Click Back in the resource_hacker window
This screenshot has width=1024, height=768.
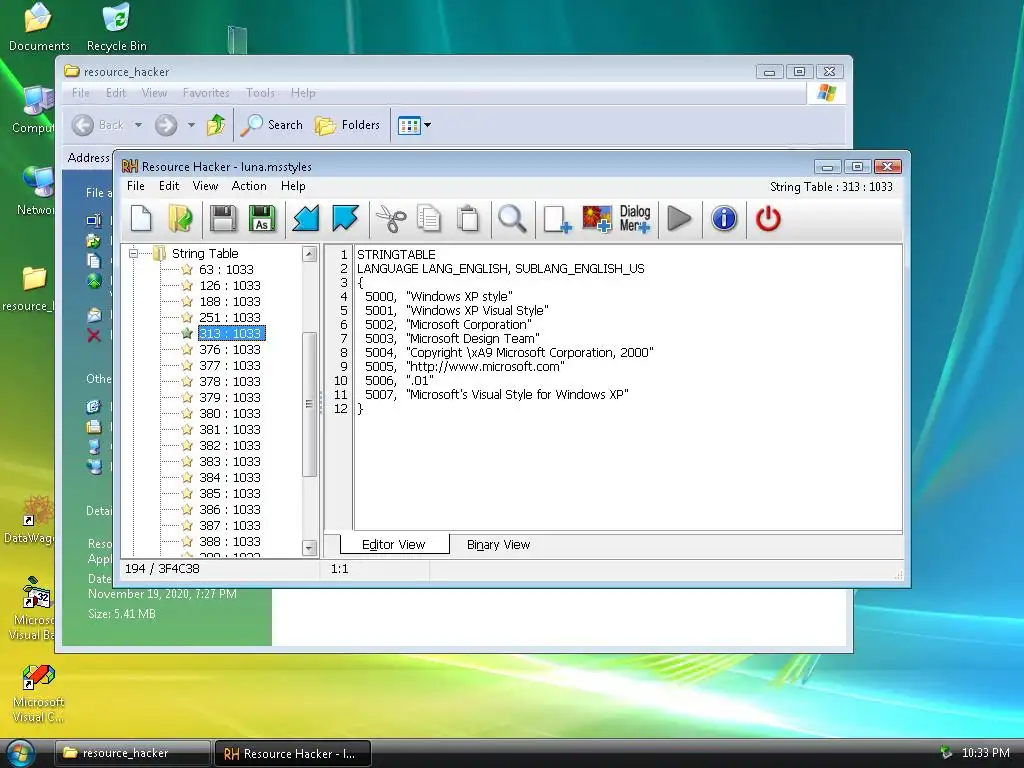tap(97, 125)
